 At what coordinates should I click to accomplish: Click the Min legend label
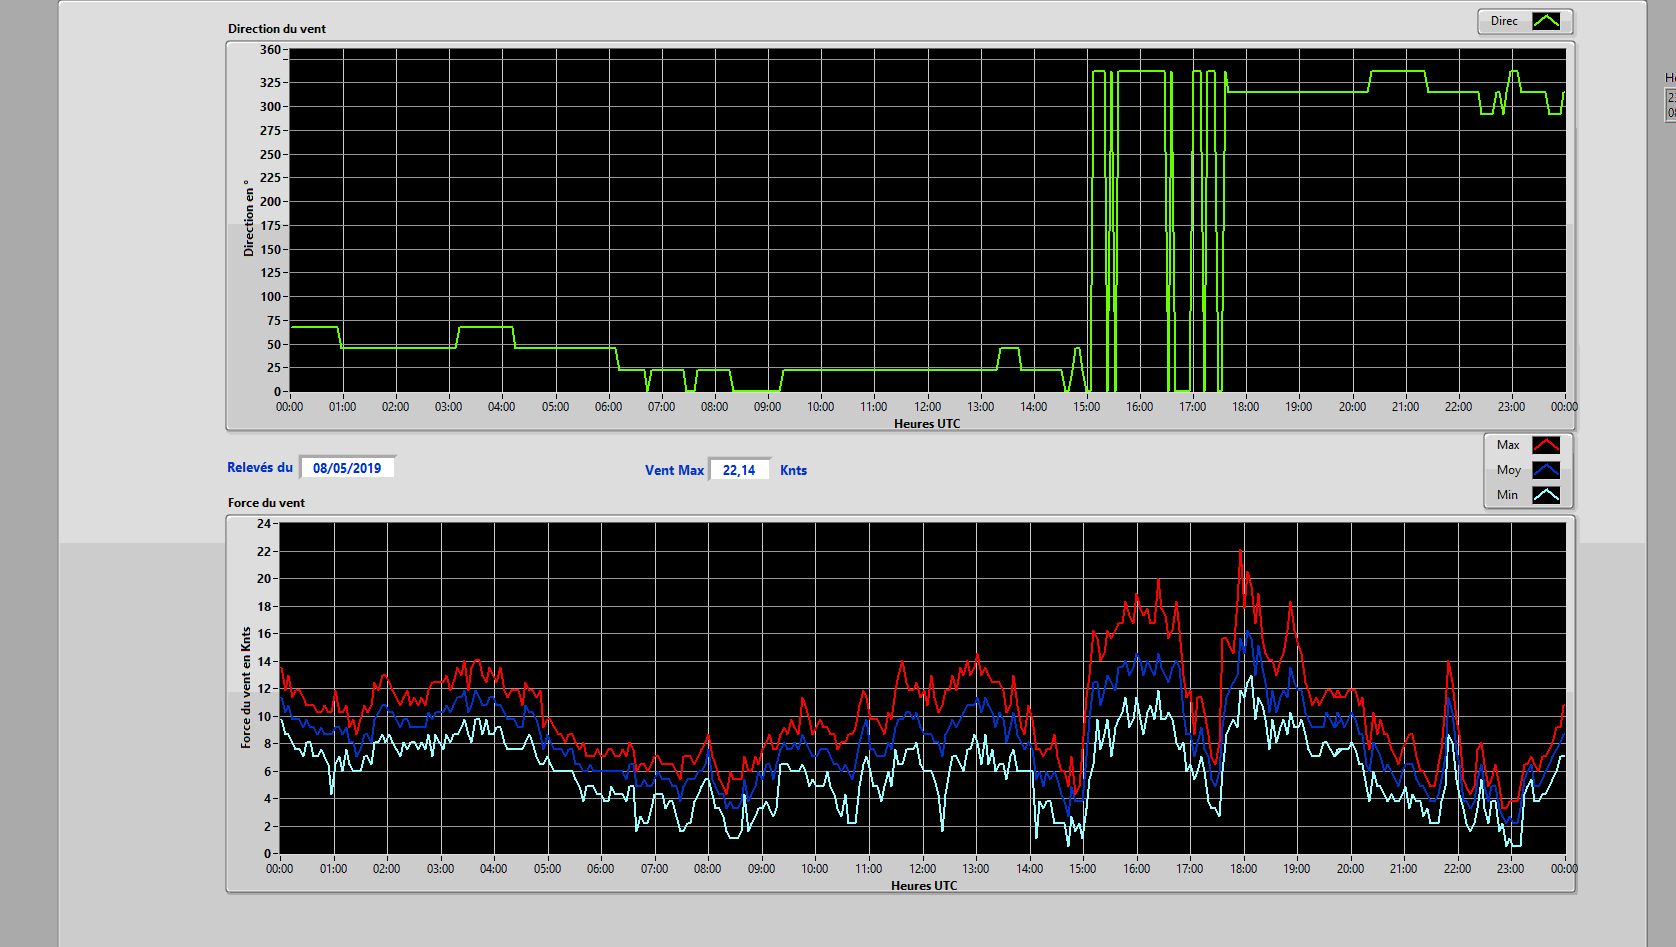coord(1507,495)
